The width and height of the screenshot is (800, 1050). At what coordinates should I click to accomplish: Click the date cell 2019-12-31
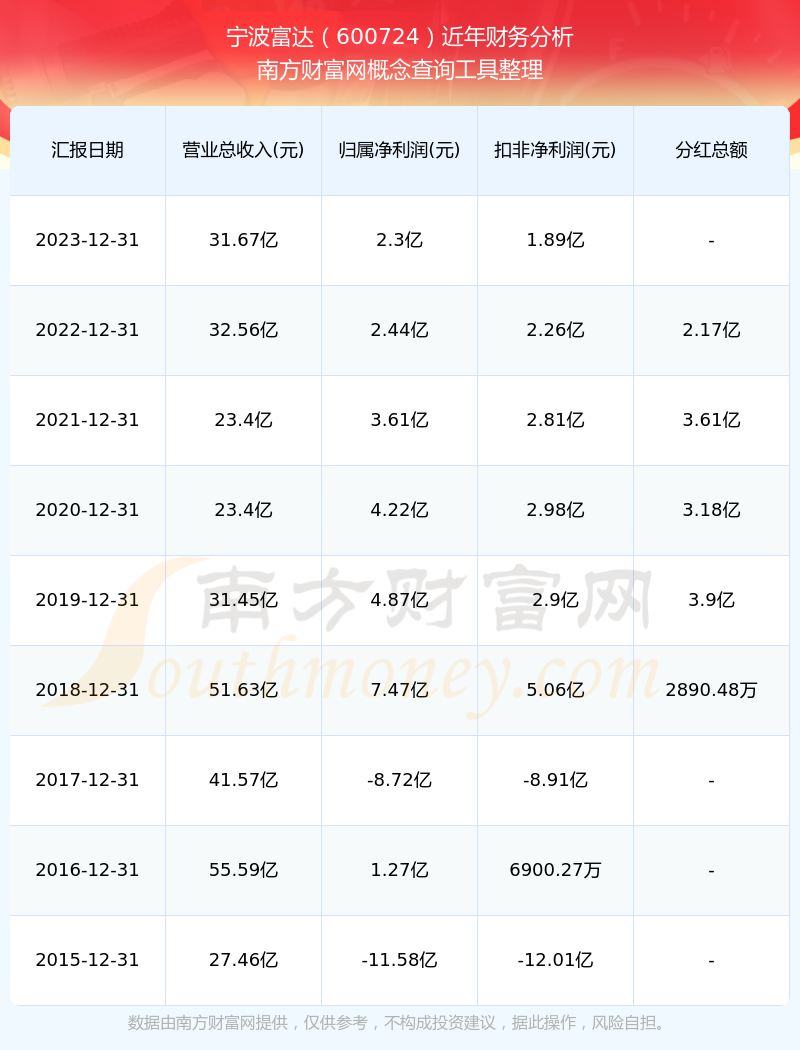[88, 600]
